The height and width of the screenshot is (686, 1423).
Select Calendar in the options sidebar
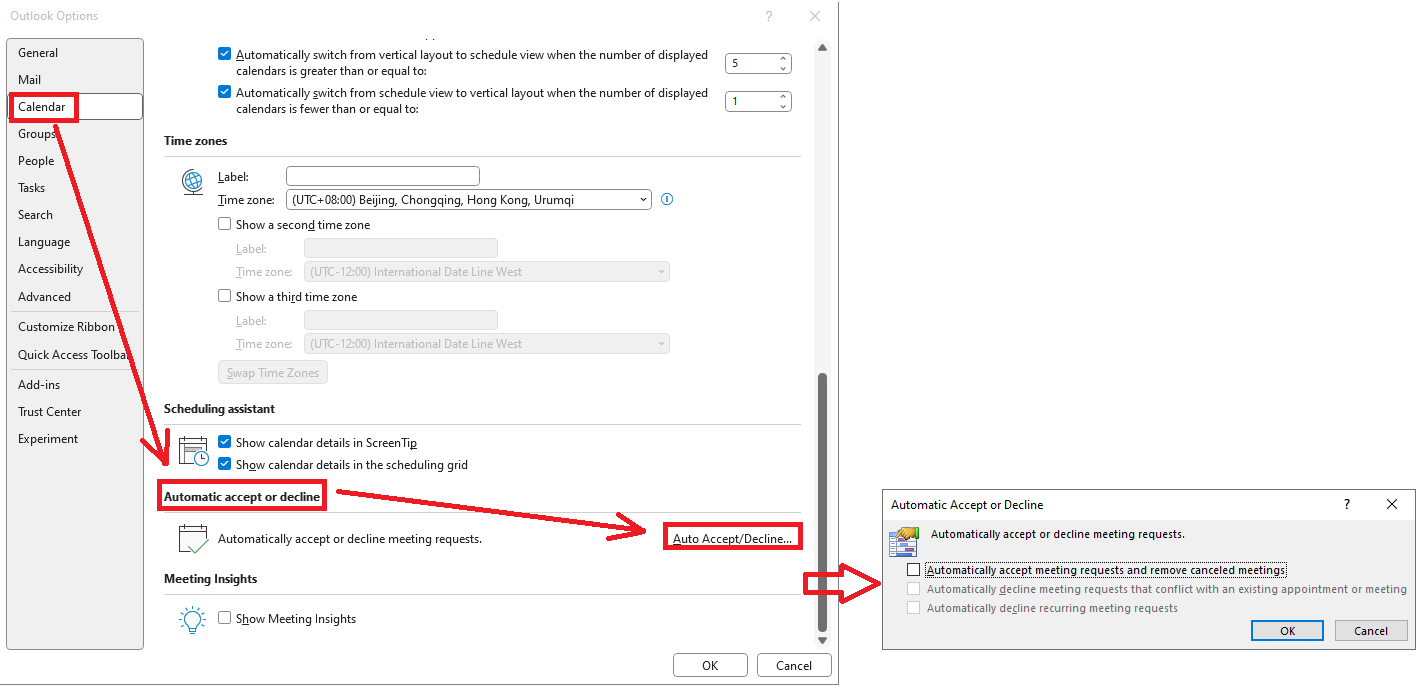pyautogui.click(x=75, y=107)
